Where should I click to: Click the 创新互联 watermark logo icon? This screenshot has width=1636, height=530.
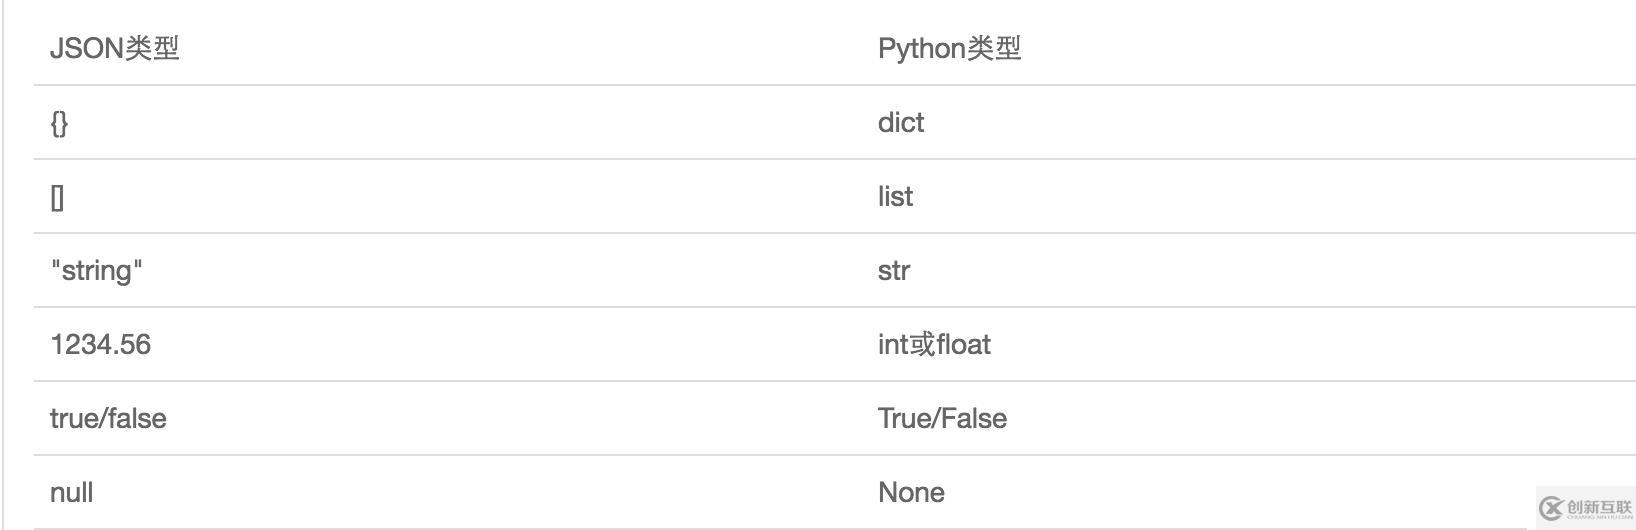1551,507
